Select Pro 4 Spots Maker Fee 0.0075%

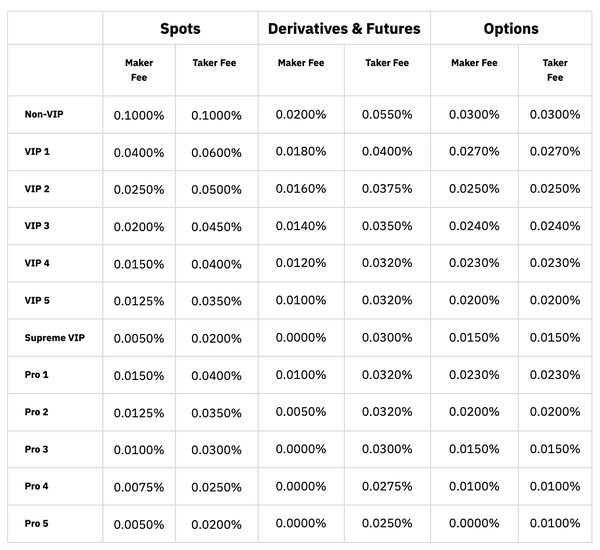139,487
